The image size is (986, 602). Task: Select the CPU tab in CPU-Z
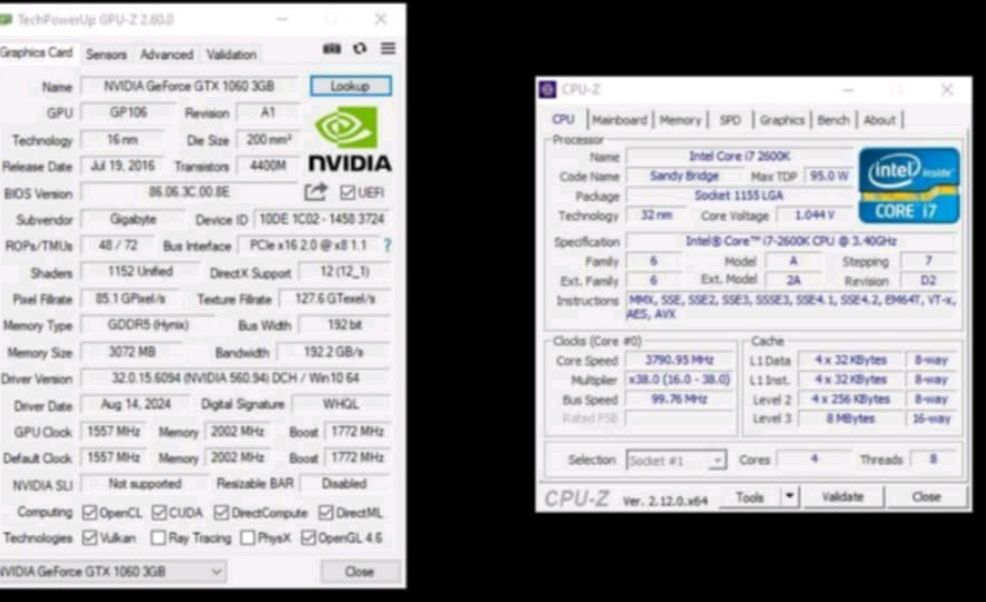pyautogui.click(x=563, y=120)
